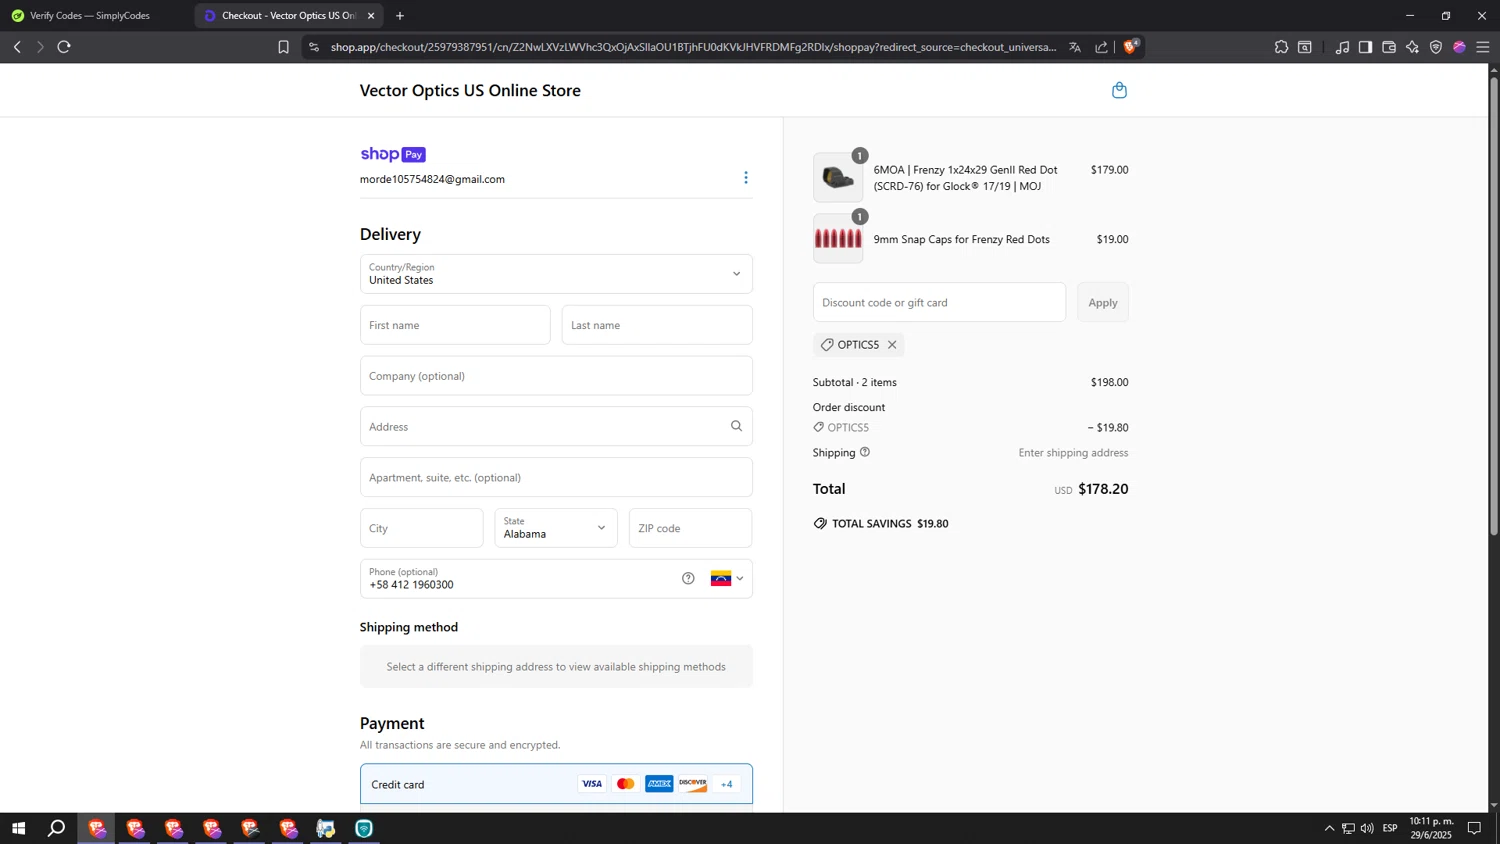Open the shopping bag cart icon
Image resolution: width=1500 pixels, height=844 pixels.
coord(1119,90)
